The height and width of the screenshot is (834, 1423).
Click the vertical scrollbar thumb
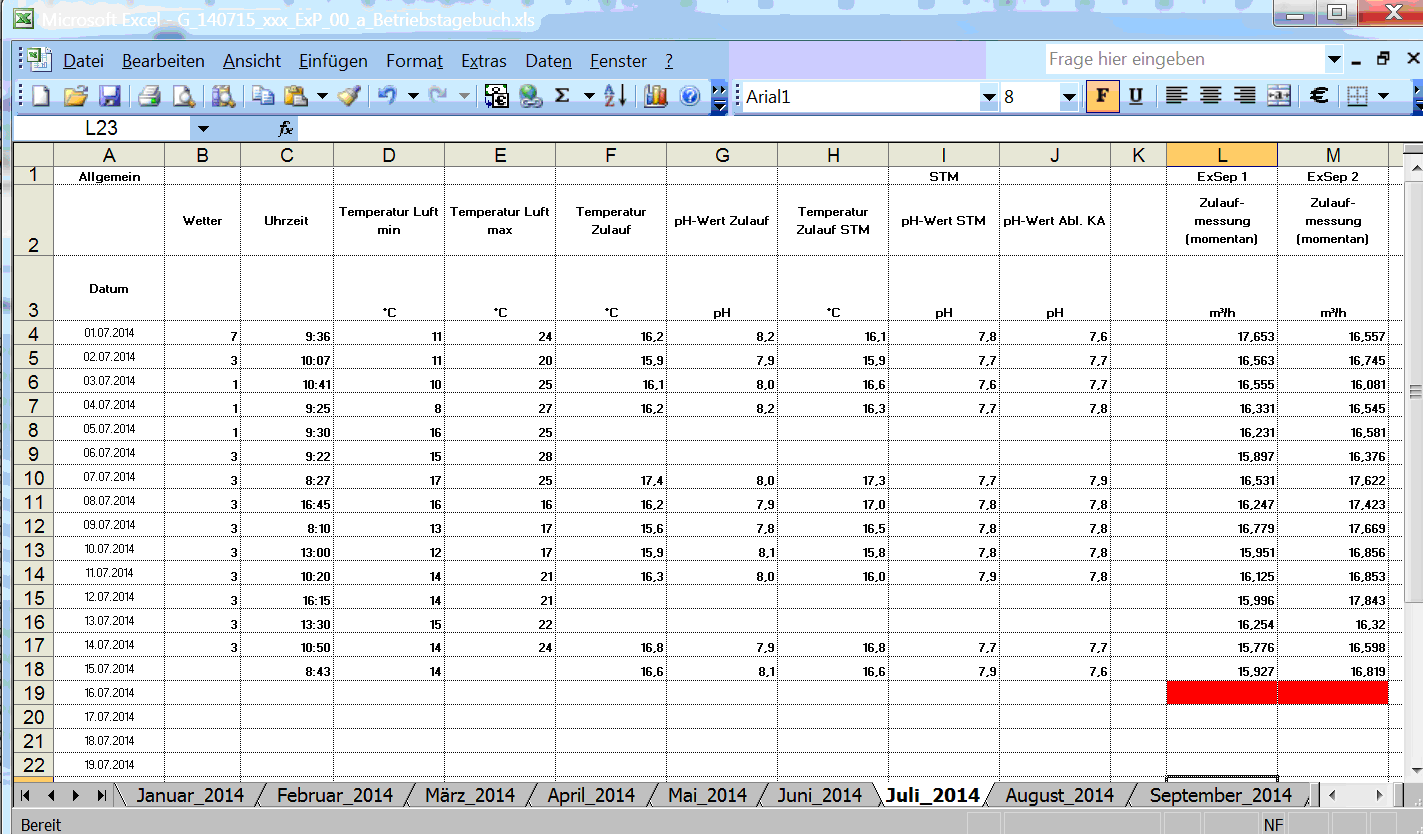[1413, 390]
